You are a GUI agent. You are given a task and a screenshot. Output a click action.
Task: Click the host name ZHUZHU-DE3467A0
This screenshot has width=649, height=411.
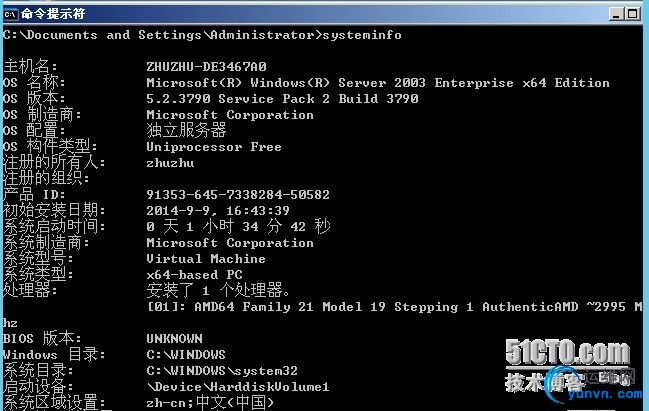click(x=206, y=66)
